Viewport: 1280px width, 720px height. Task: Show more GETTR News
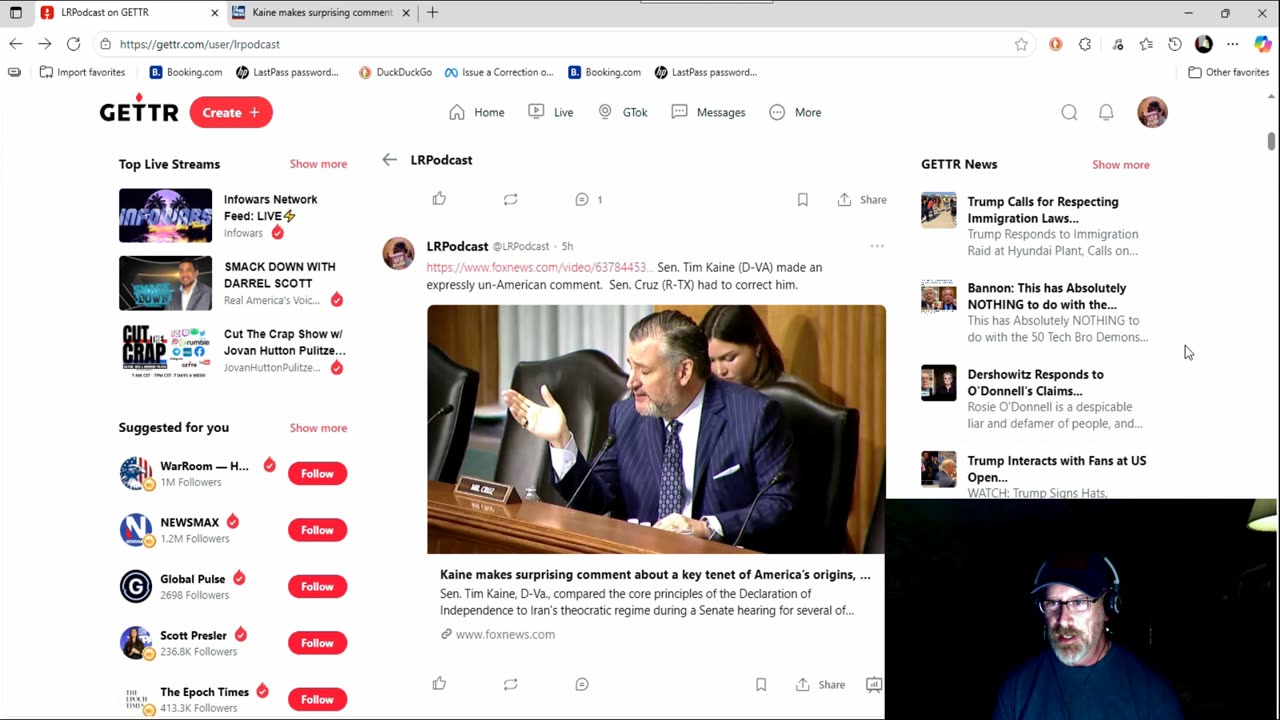[x=1120, y=165]
